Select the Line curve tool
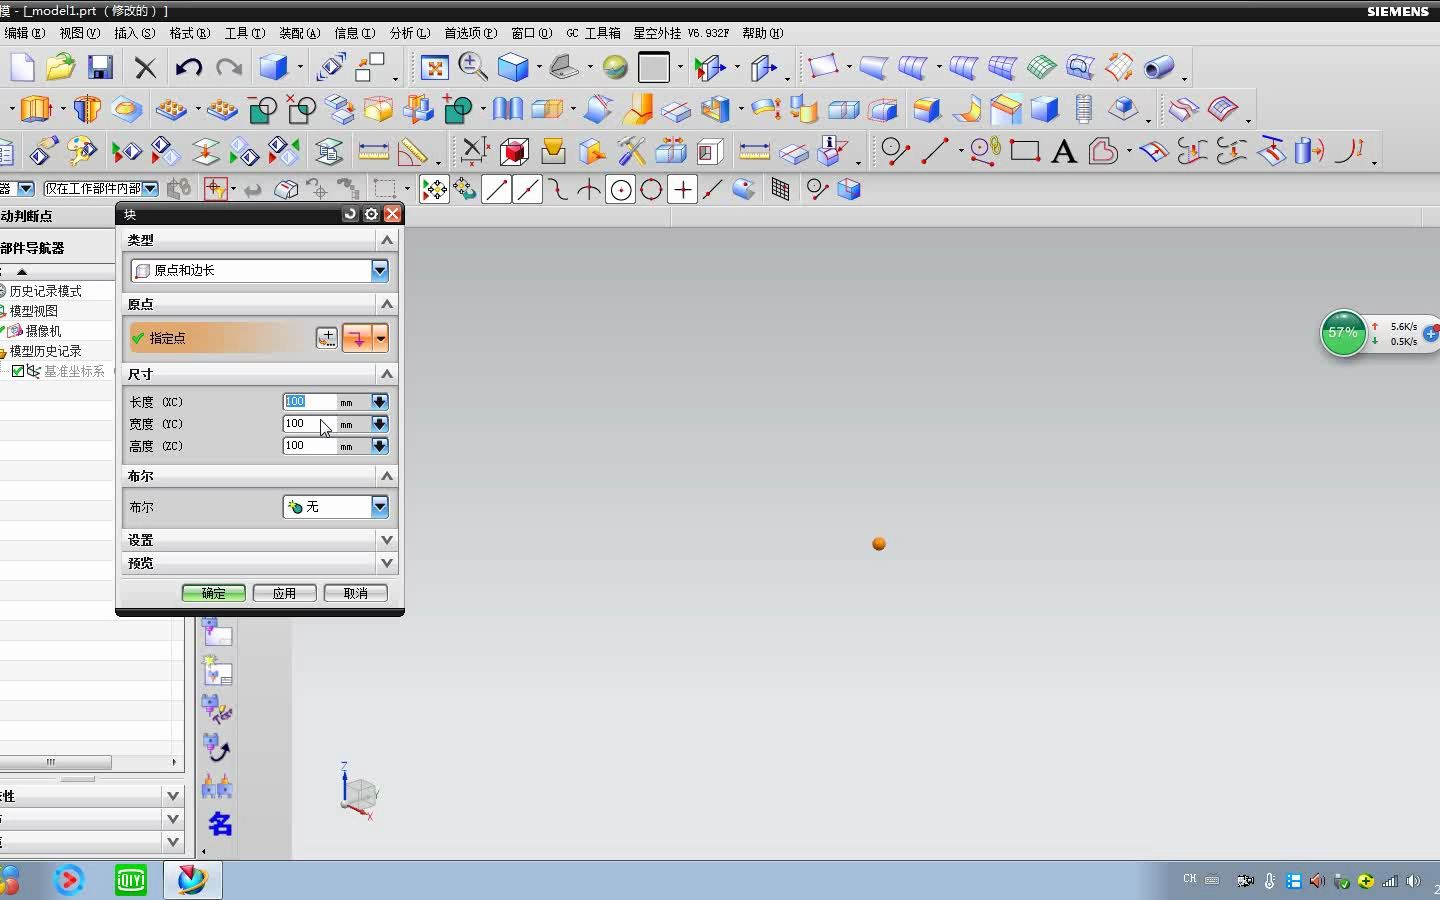The image size is (1440, 900). click(x=934, y=151)
